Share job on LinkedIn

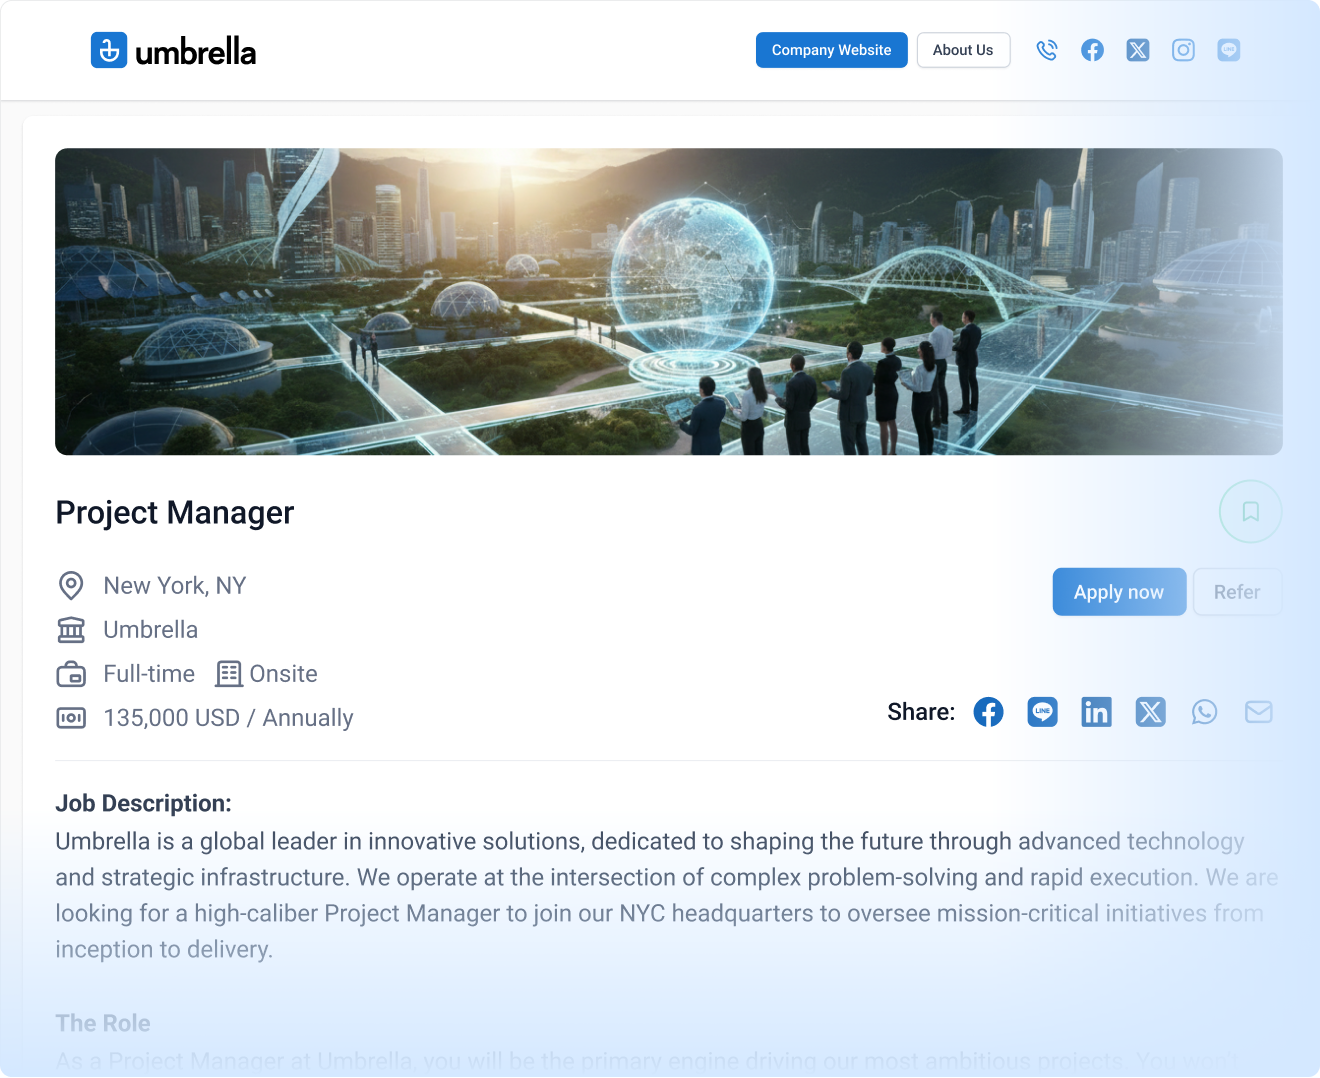[x=1097, y=712]
